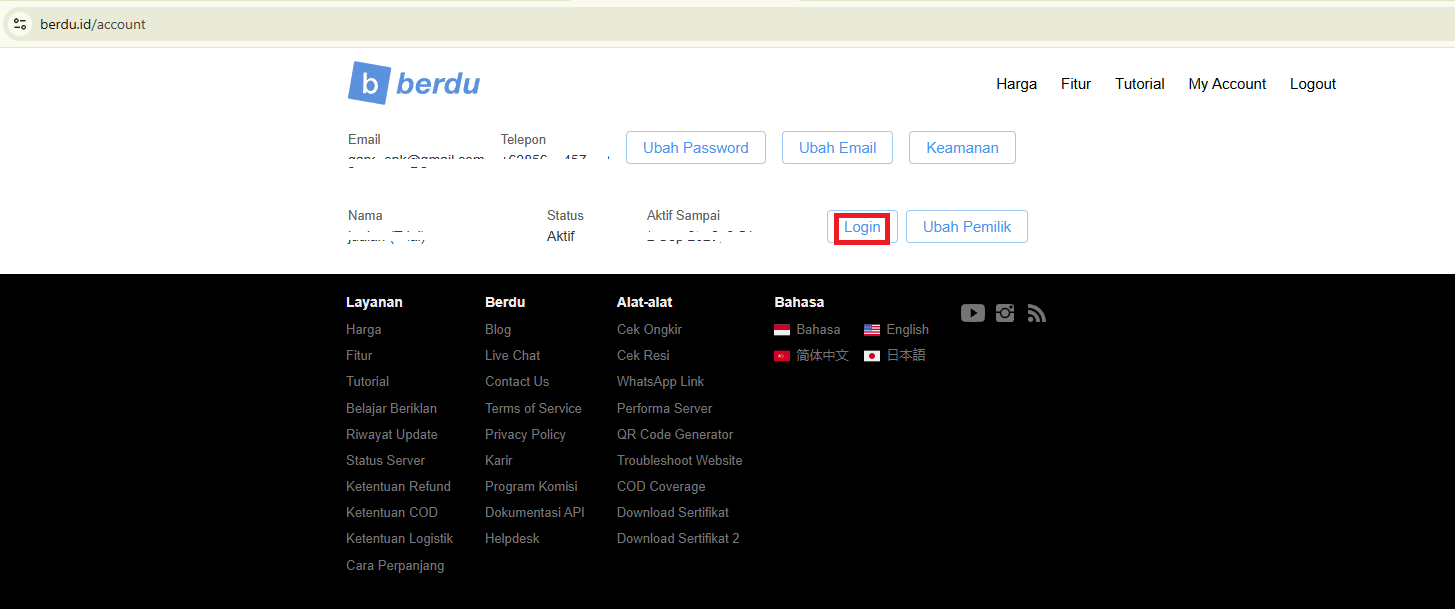Screen dimensions: 1455x609
Task: Open Cek Resi tool link
Action: point(643,355)
